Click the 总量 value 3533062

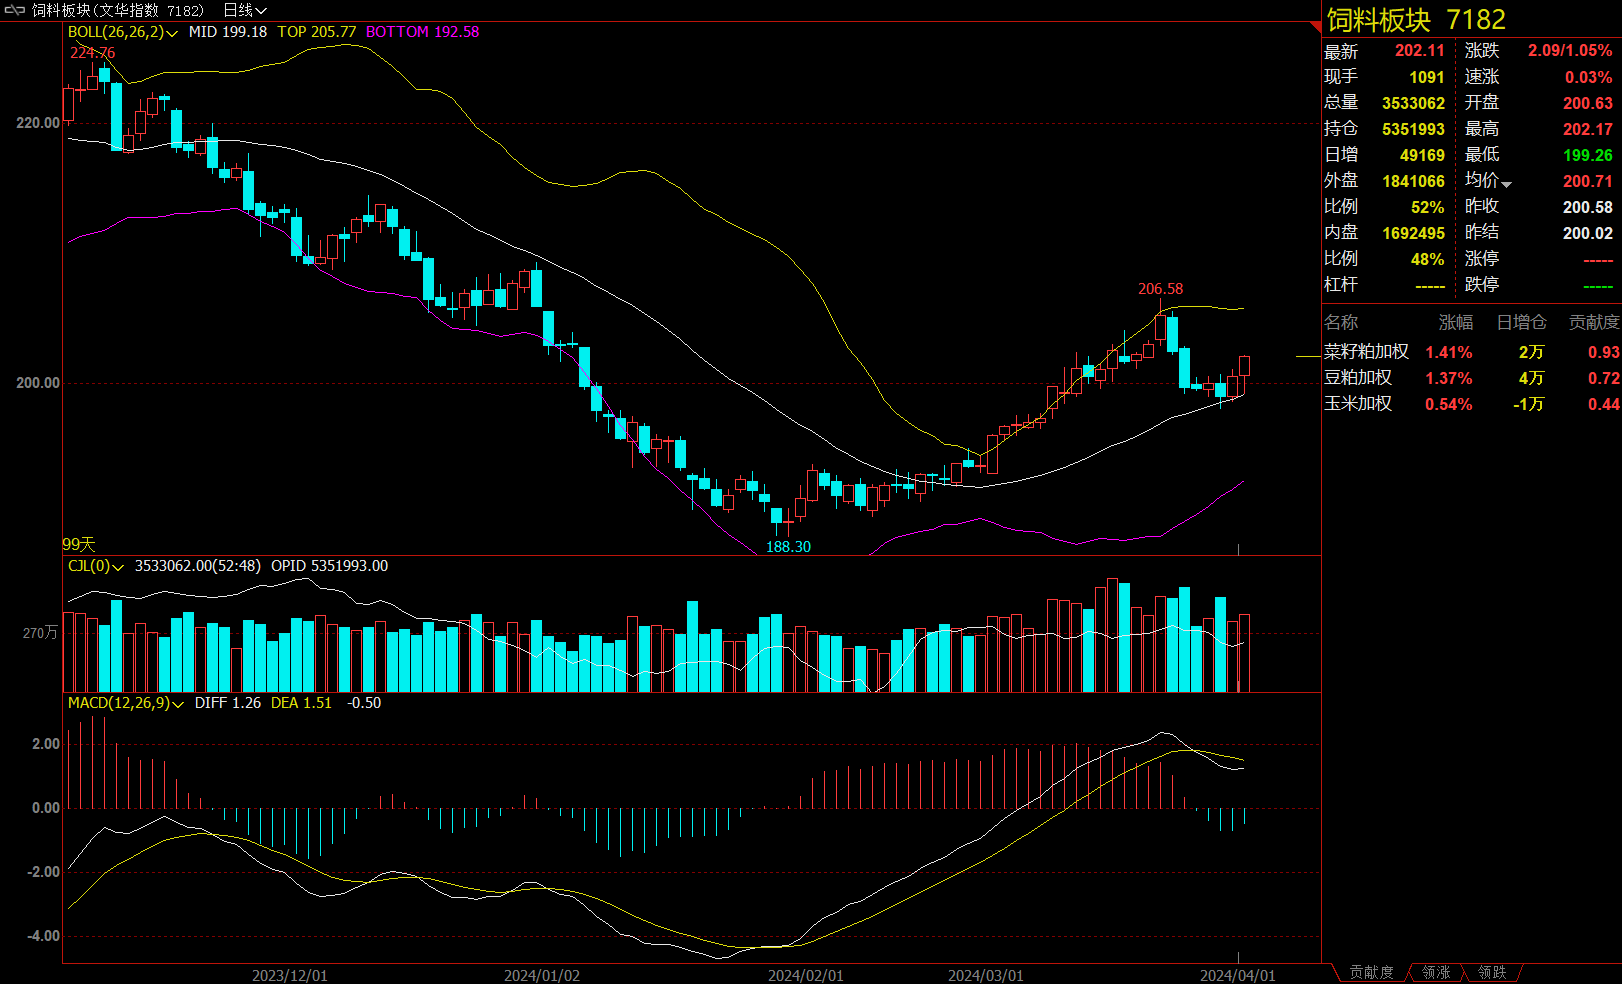1413,103
